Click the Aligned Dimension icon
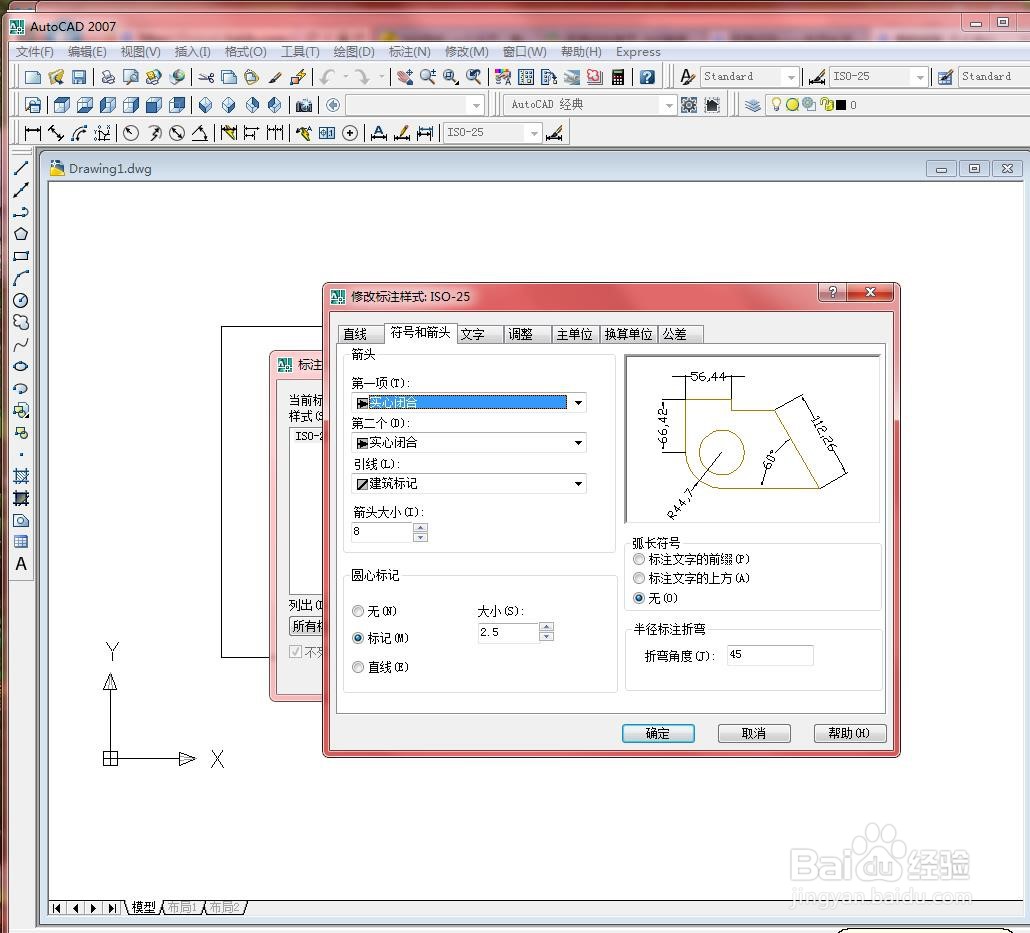Screen dimensions: 1030x933 [56, 133]
